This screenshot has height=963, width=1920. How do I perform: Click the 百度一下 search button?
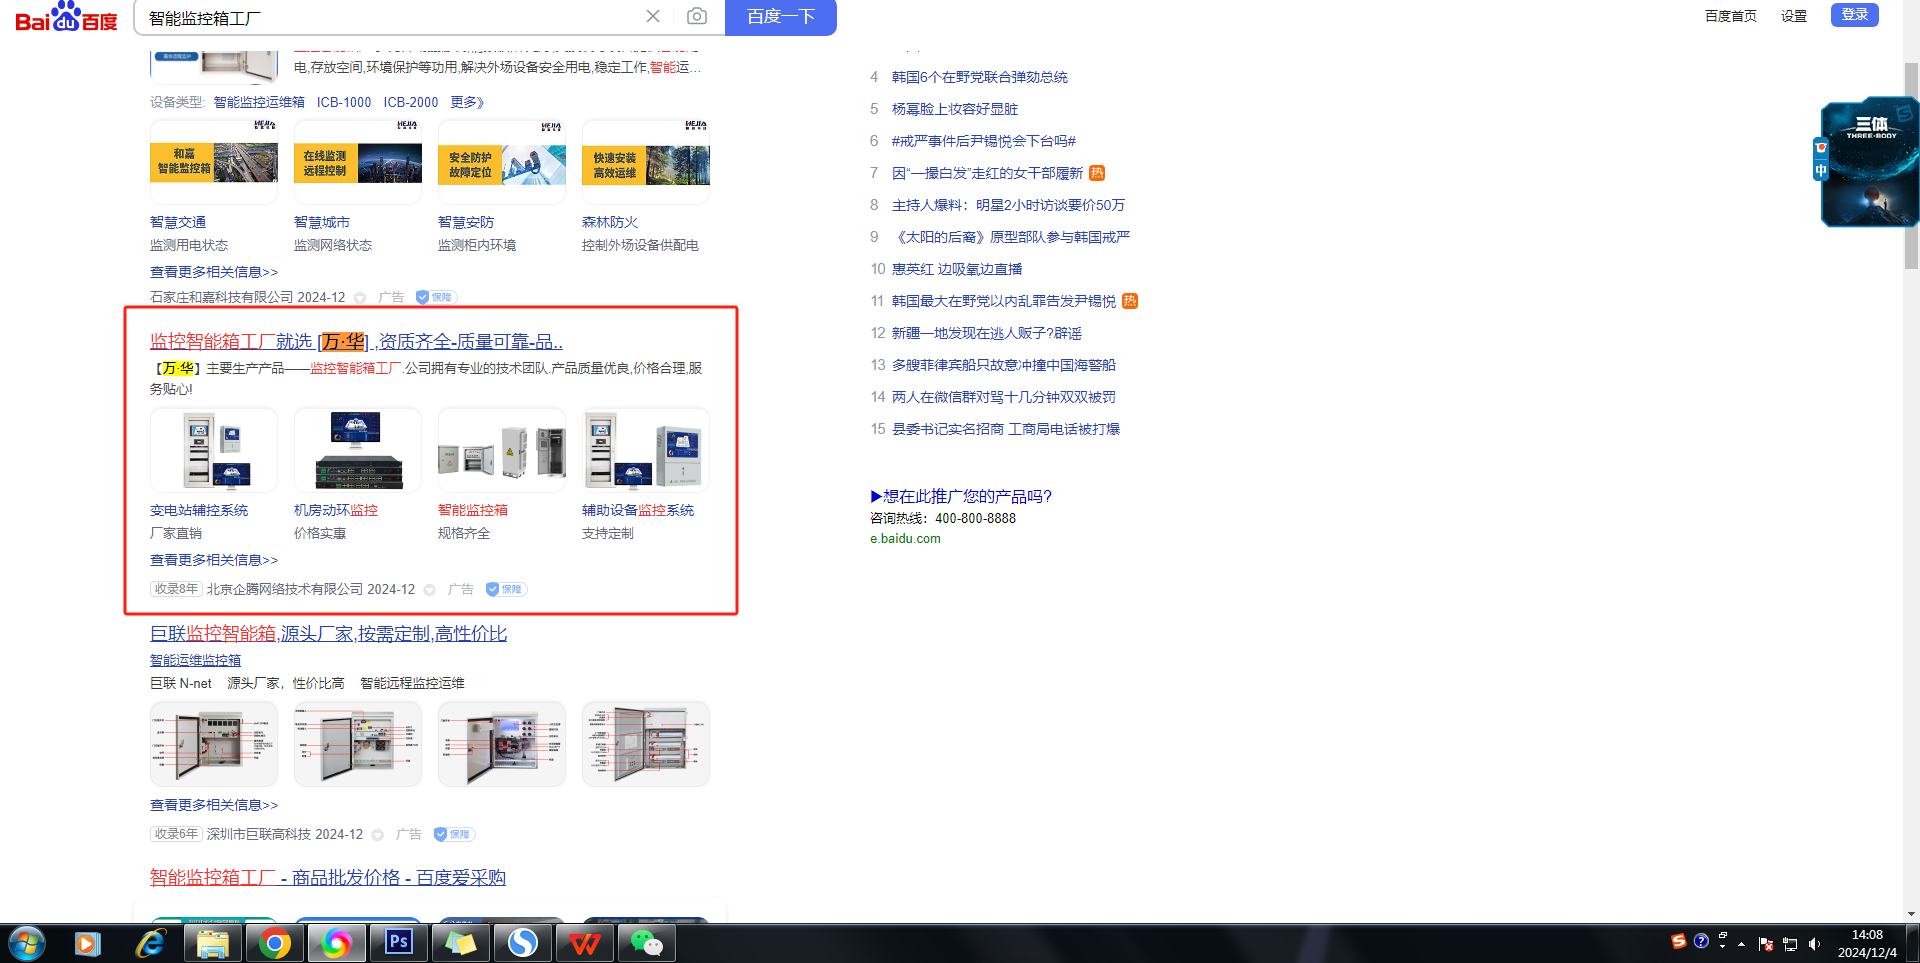[x=781, y=17]
